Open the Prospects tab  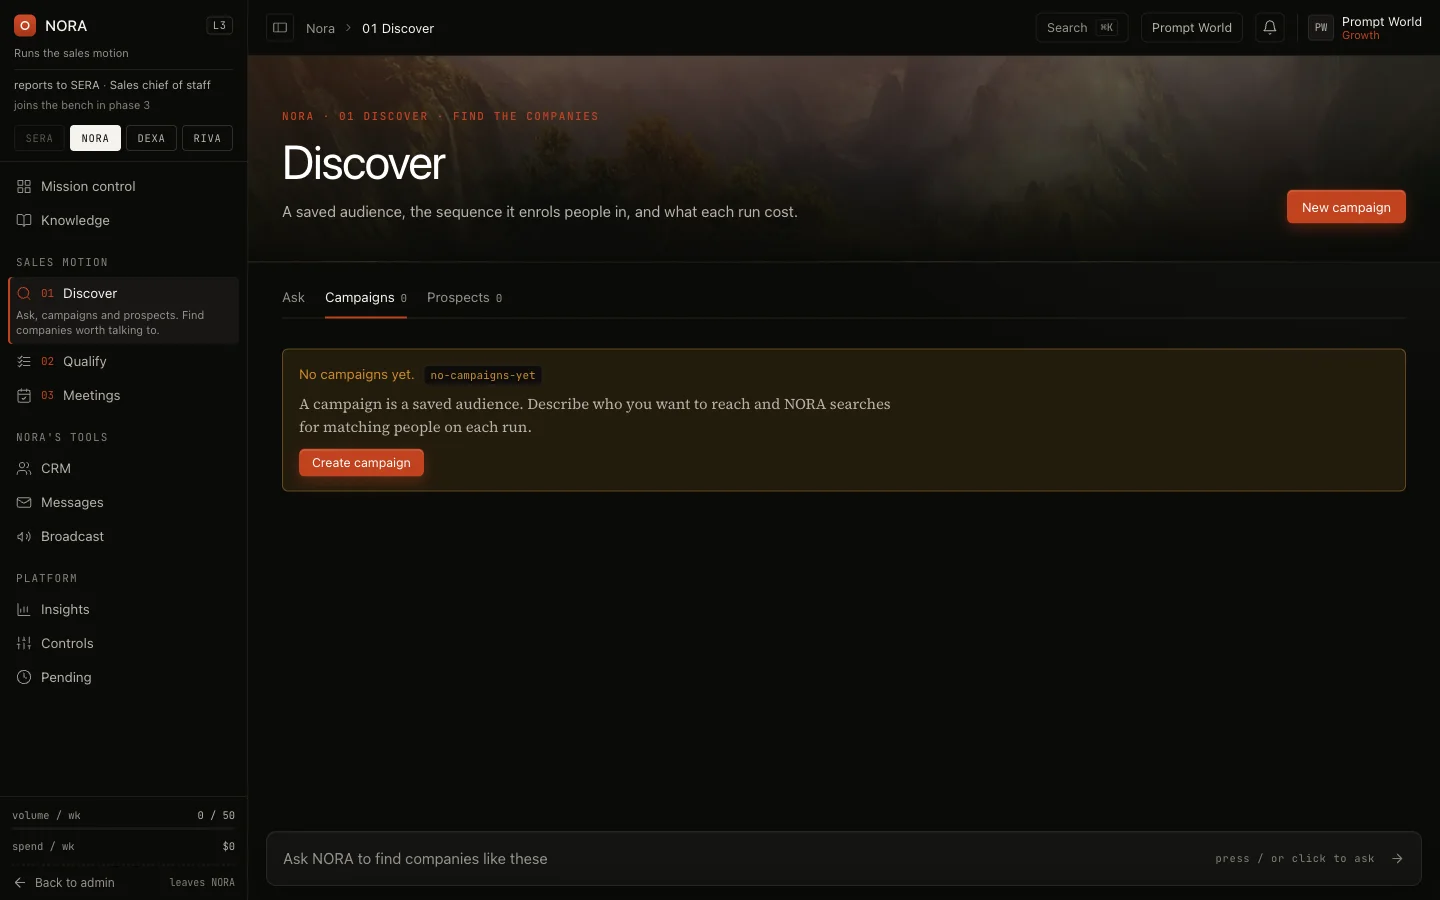pos(464,297)
